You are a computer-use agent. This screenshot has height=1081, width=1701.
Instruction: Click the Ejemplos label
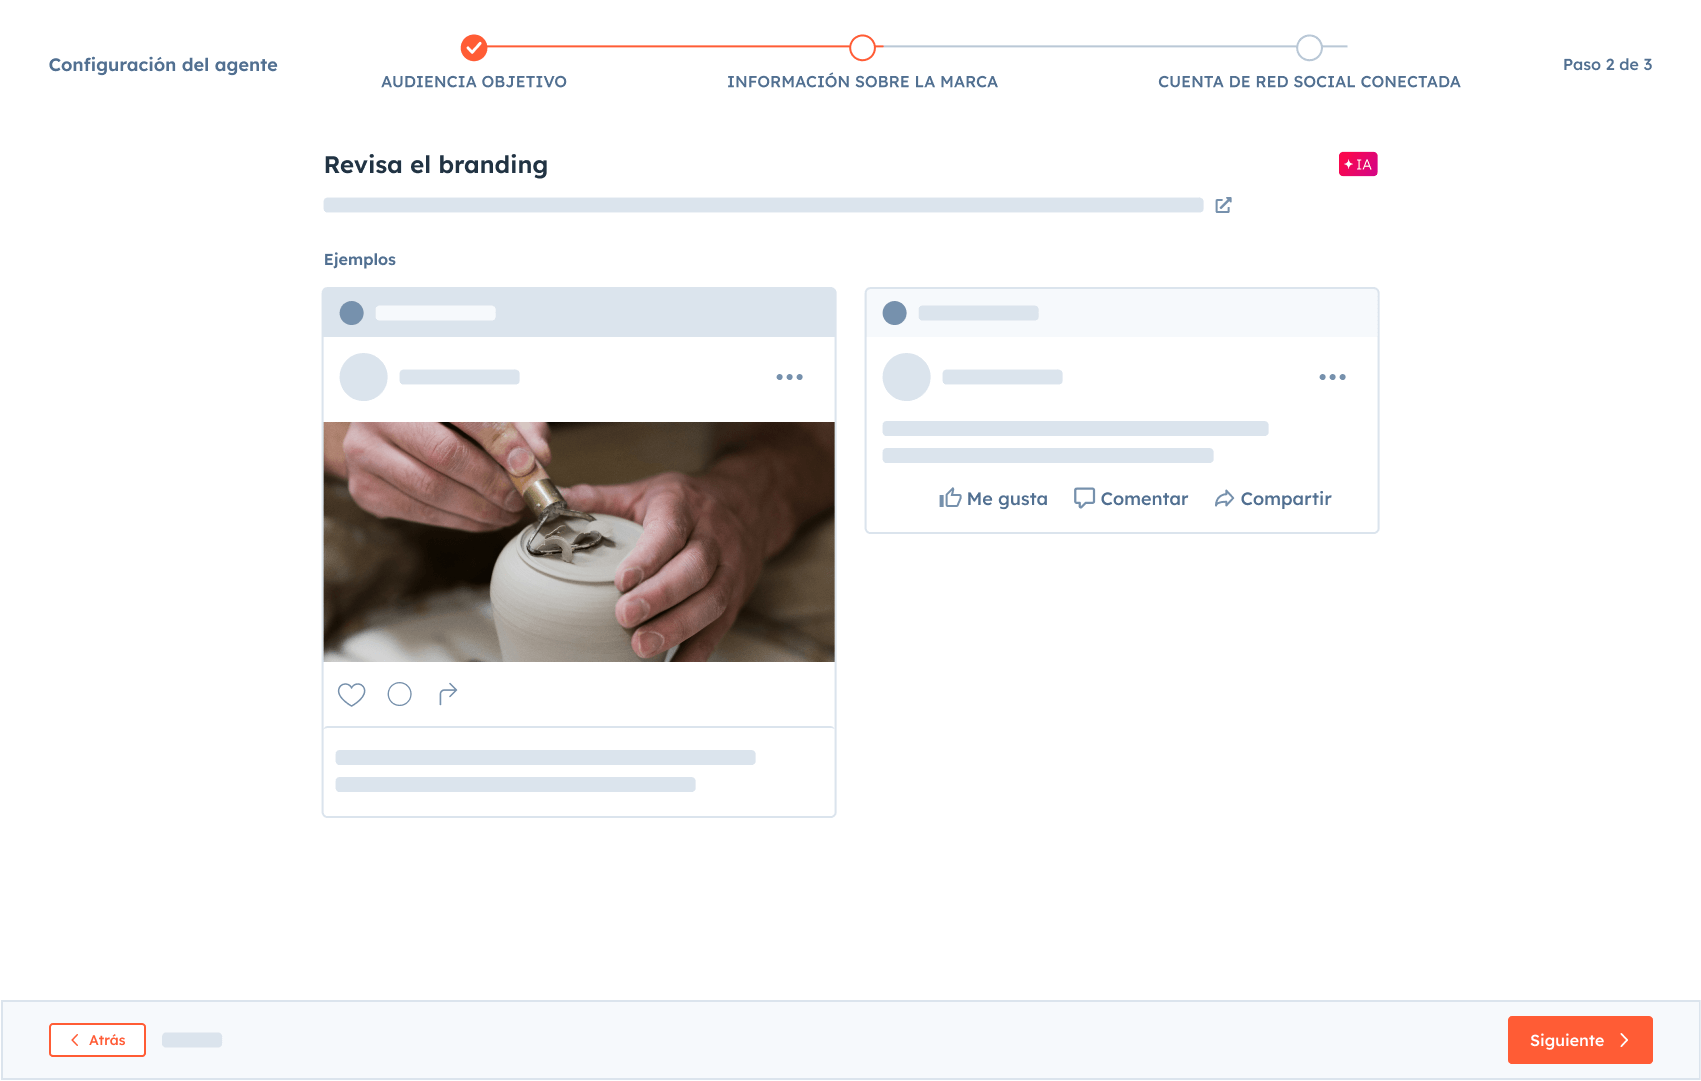pos(360,259)
